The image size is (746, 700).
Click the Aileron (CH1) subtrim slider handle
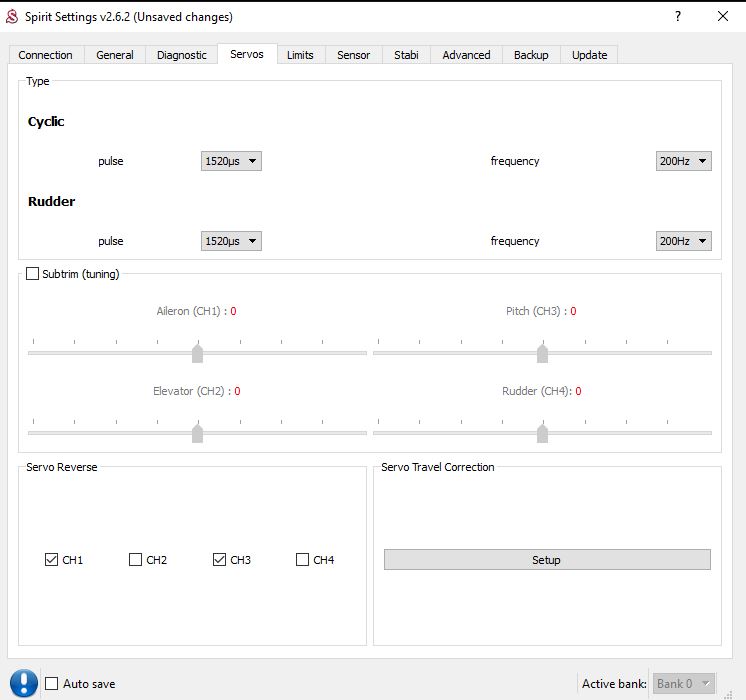pyautogui.click(x=197, y=353)
